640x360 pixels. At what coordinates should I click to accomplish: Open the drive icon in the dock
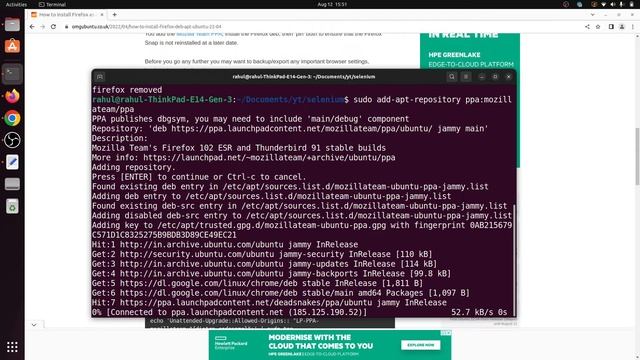[12, 184]
